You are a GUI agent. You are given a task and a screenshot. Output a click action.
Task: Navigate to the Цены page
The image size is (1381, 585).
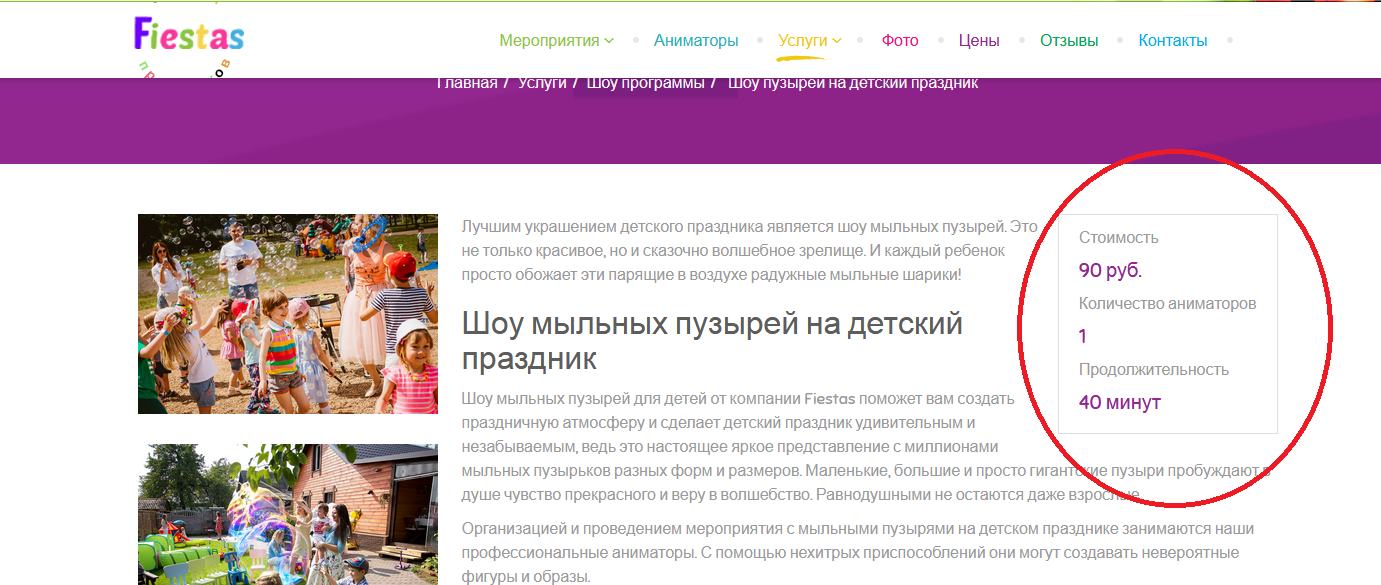[x=979, y=41]
